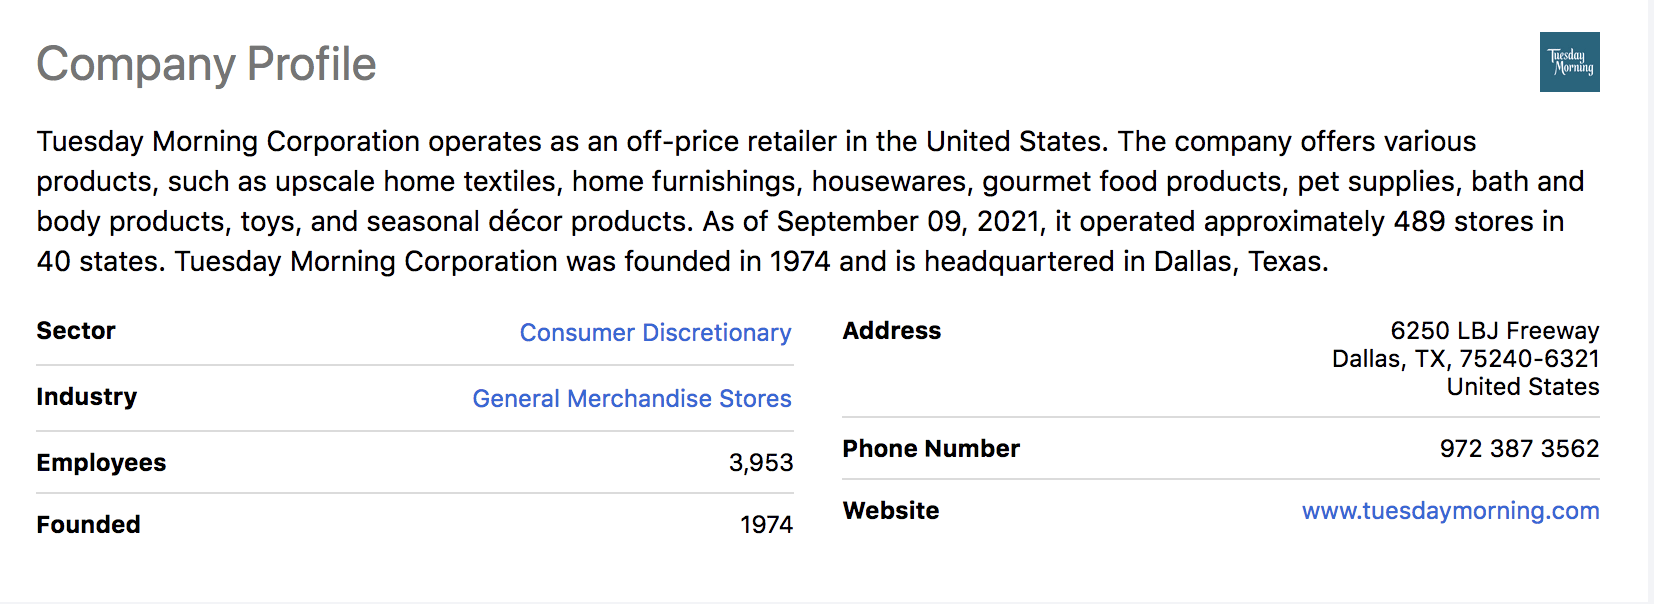
Task: Click the employee count 3,953
Action: tap(760, 463)
